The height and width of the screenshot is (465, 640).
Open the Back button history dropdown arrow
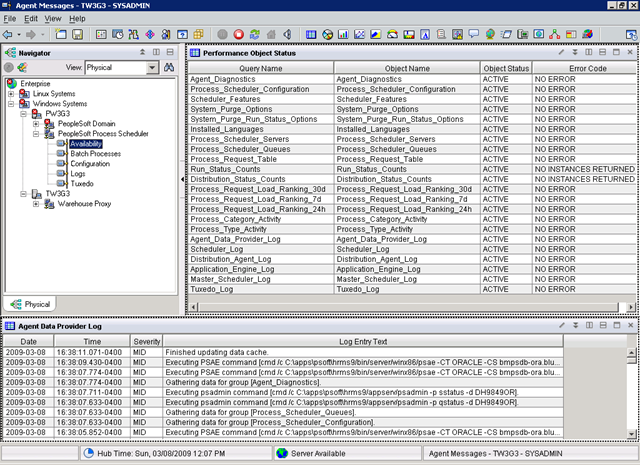click(x=19, y=35)
